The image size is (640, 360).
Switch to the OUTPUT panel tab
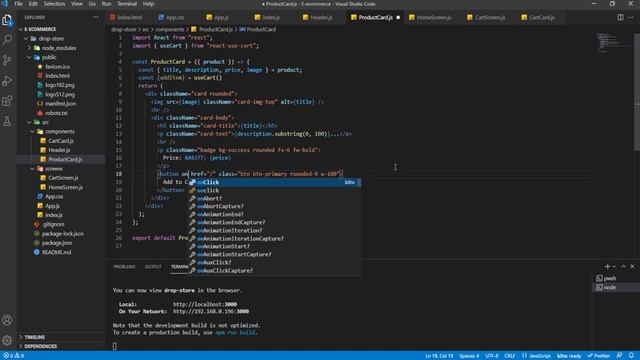coord(153,267)
